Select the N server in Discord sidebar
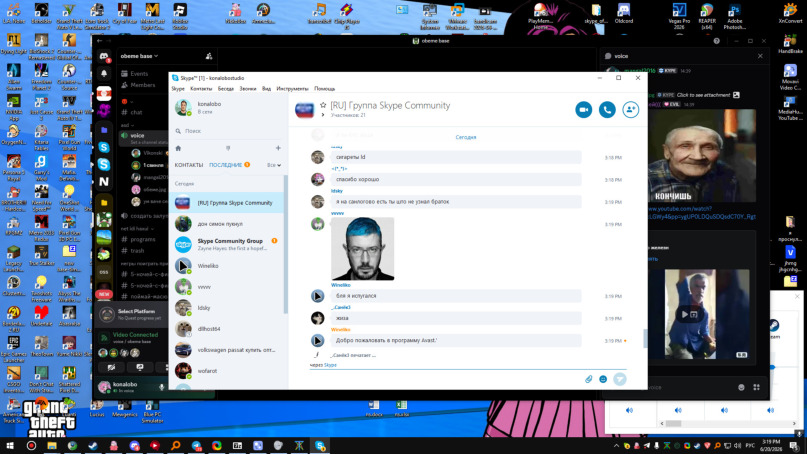This screenshot has width=807, height=454. click(x=104, y=182)
